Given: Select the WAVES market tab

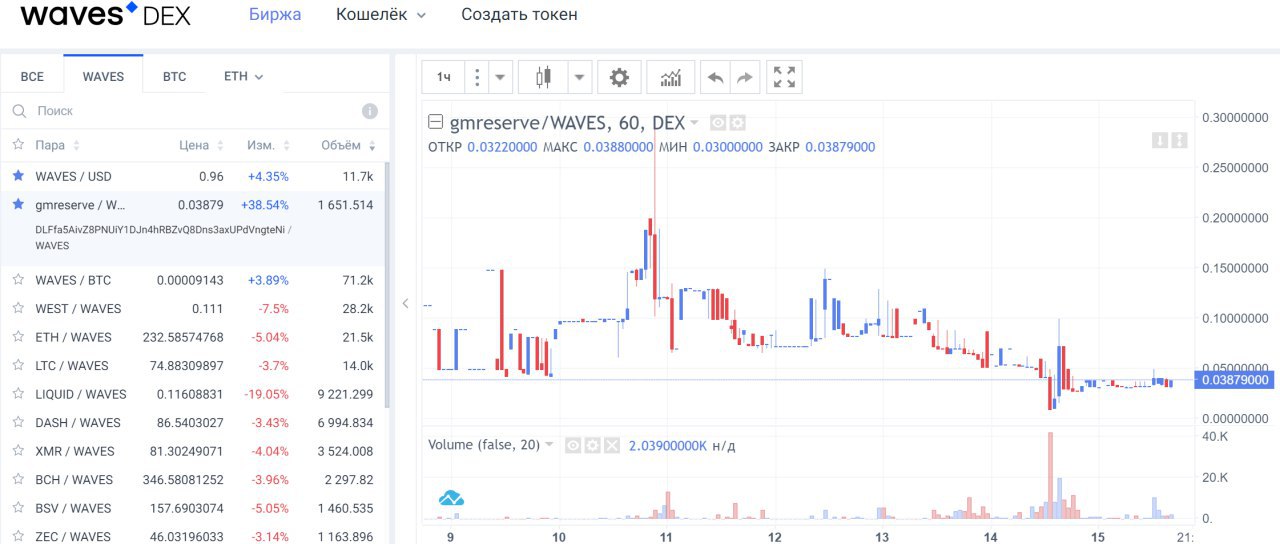Looking at the screenshot, I should pos(103,76).
